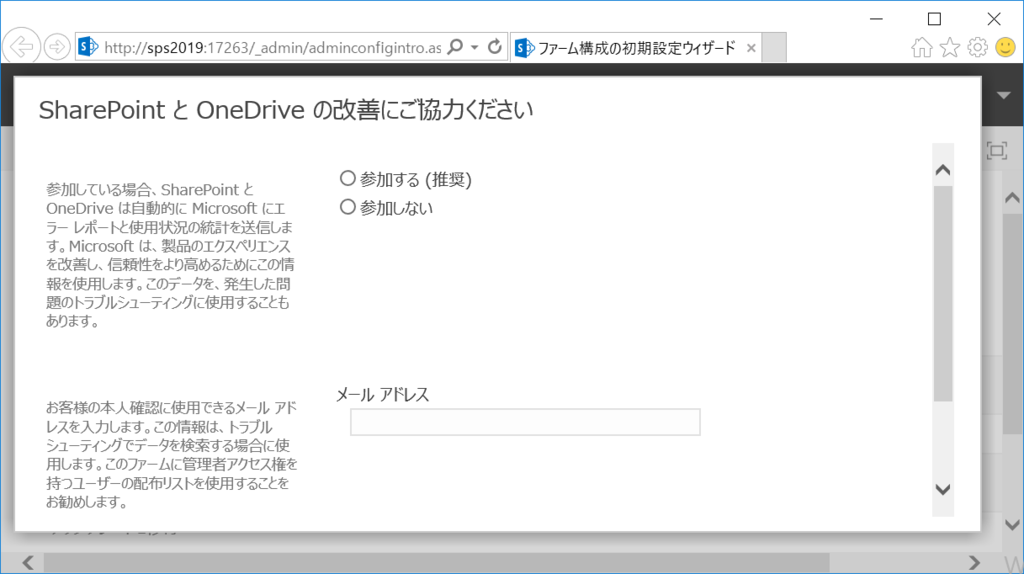Screen dimensions: 1024x574
Task: Close the browser window
Action: click(994, 19)
